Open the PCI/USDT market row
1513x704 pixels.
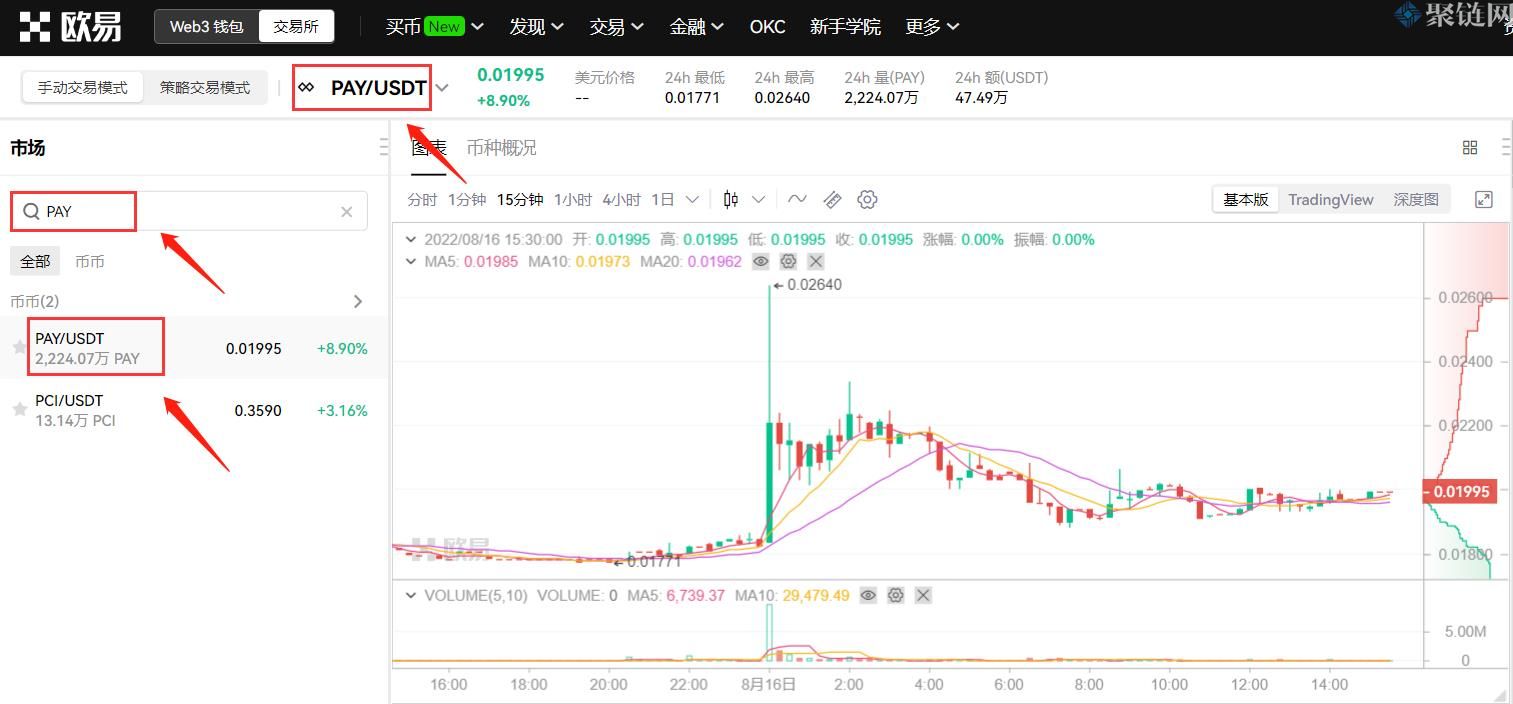point(194,410)
